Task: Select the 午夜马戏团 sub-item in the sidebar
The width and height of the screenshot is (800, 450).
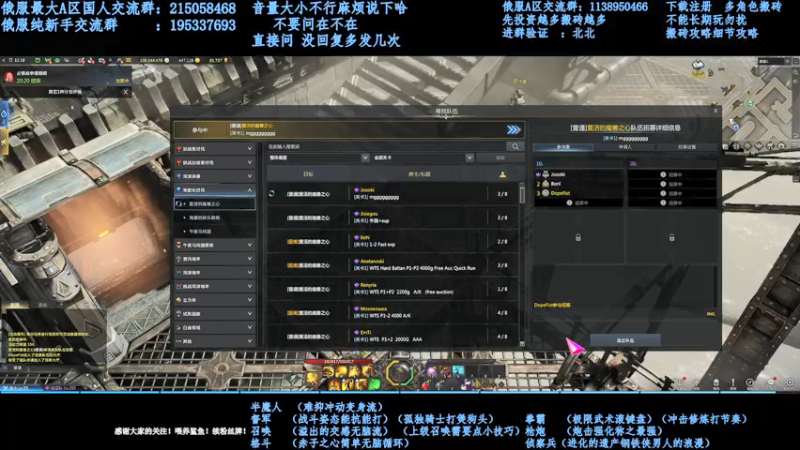Action: click(214, 231)
